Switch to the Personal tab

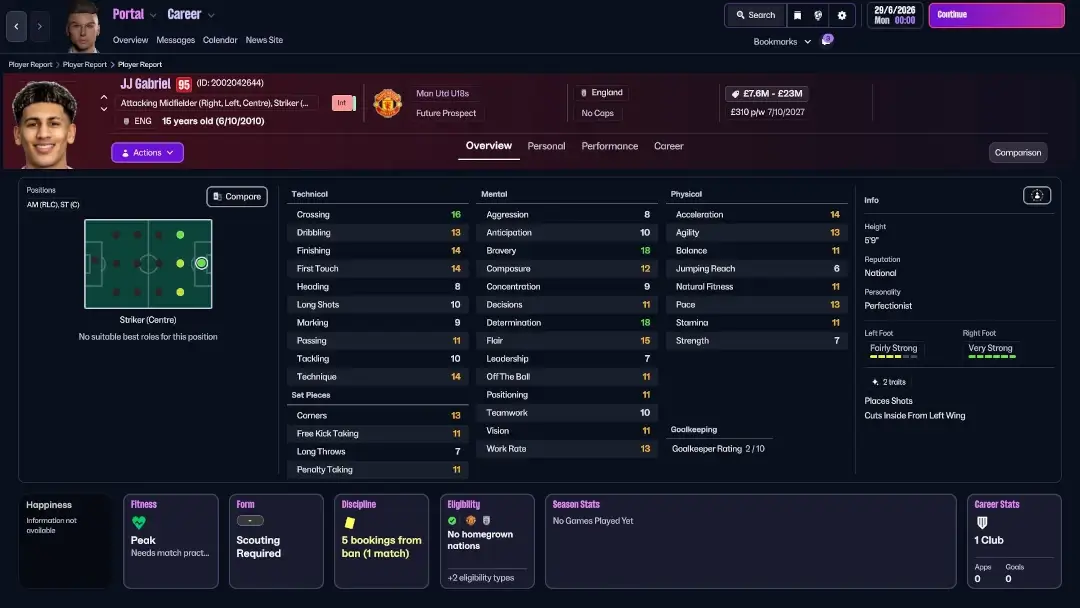(x=546, y=146)
